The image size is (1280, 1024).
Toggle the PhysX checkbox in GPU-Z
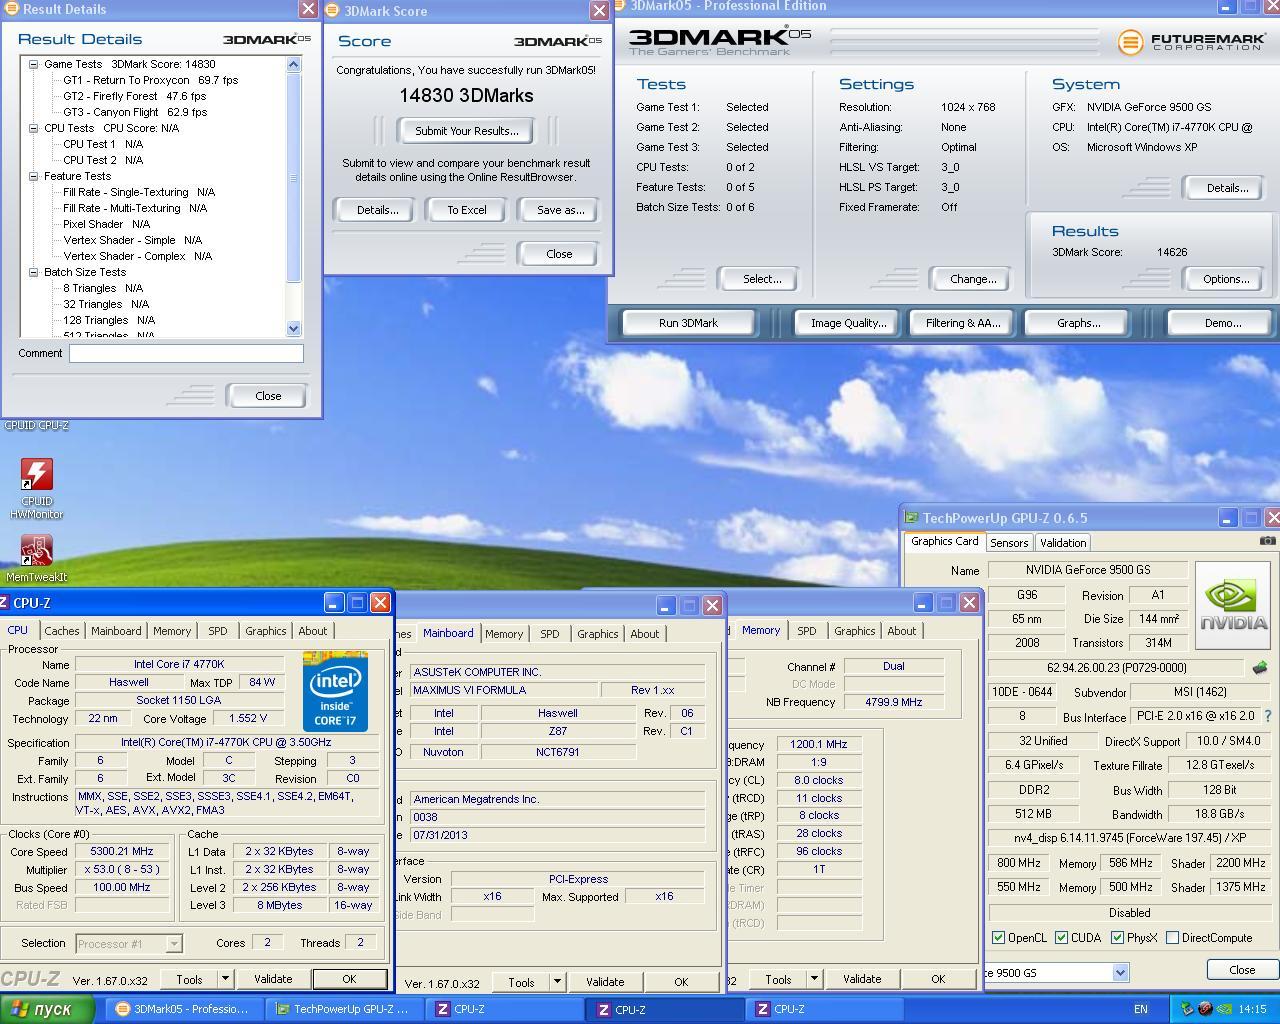click(x=1117, y=938)
